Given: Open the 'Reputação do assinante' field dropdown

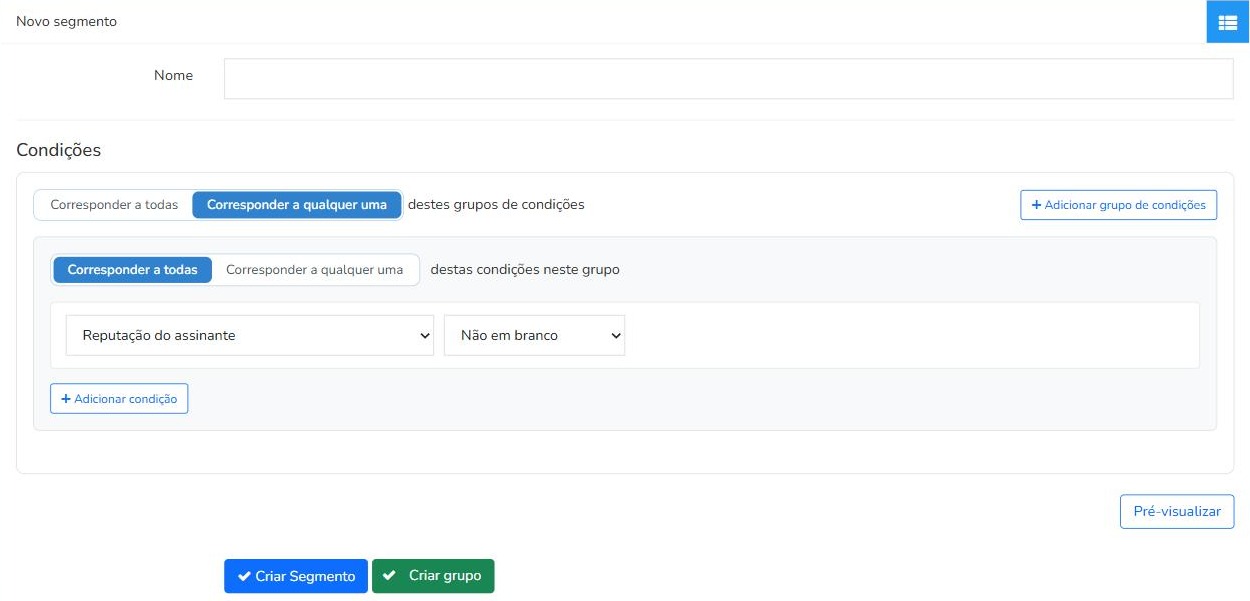Looking at the screenshot, I should tap(250, 336).
